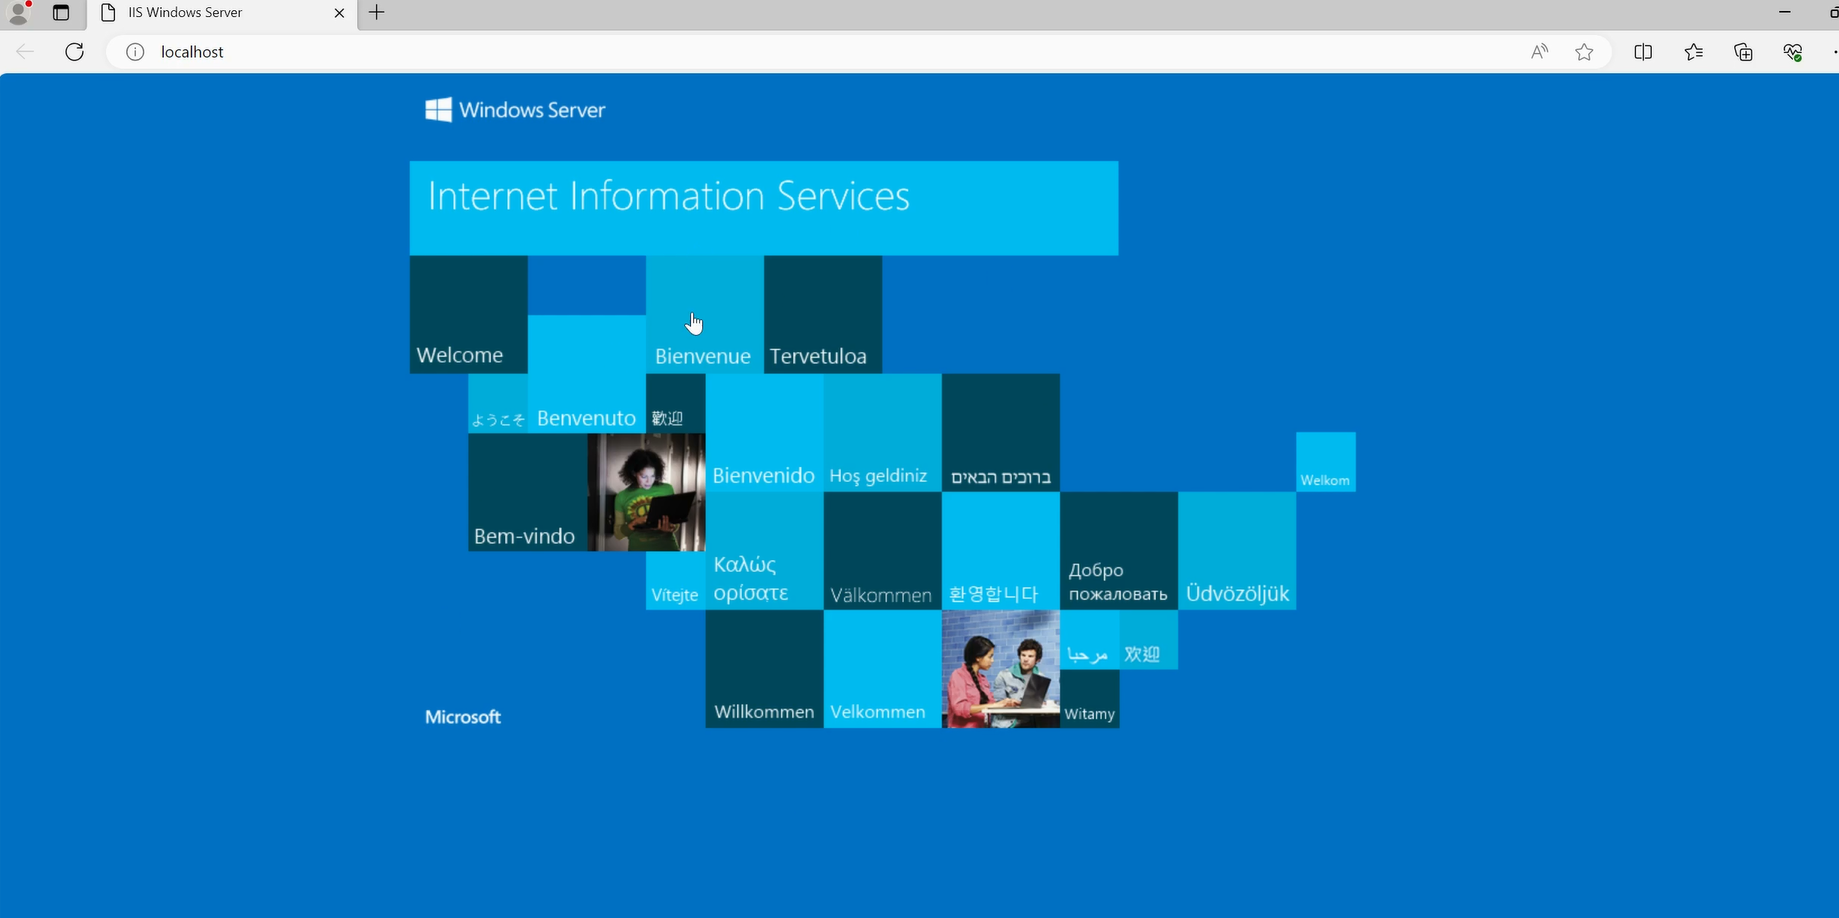Click the Velkommen tile
The width and height of the screenshot is (1839, 918).
point(882,669)
